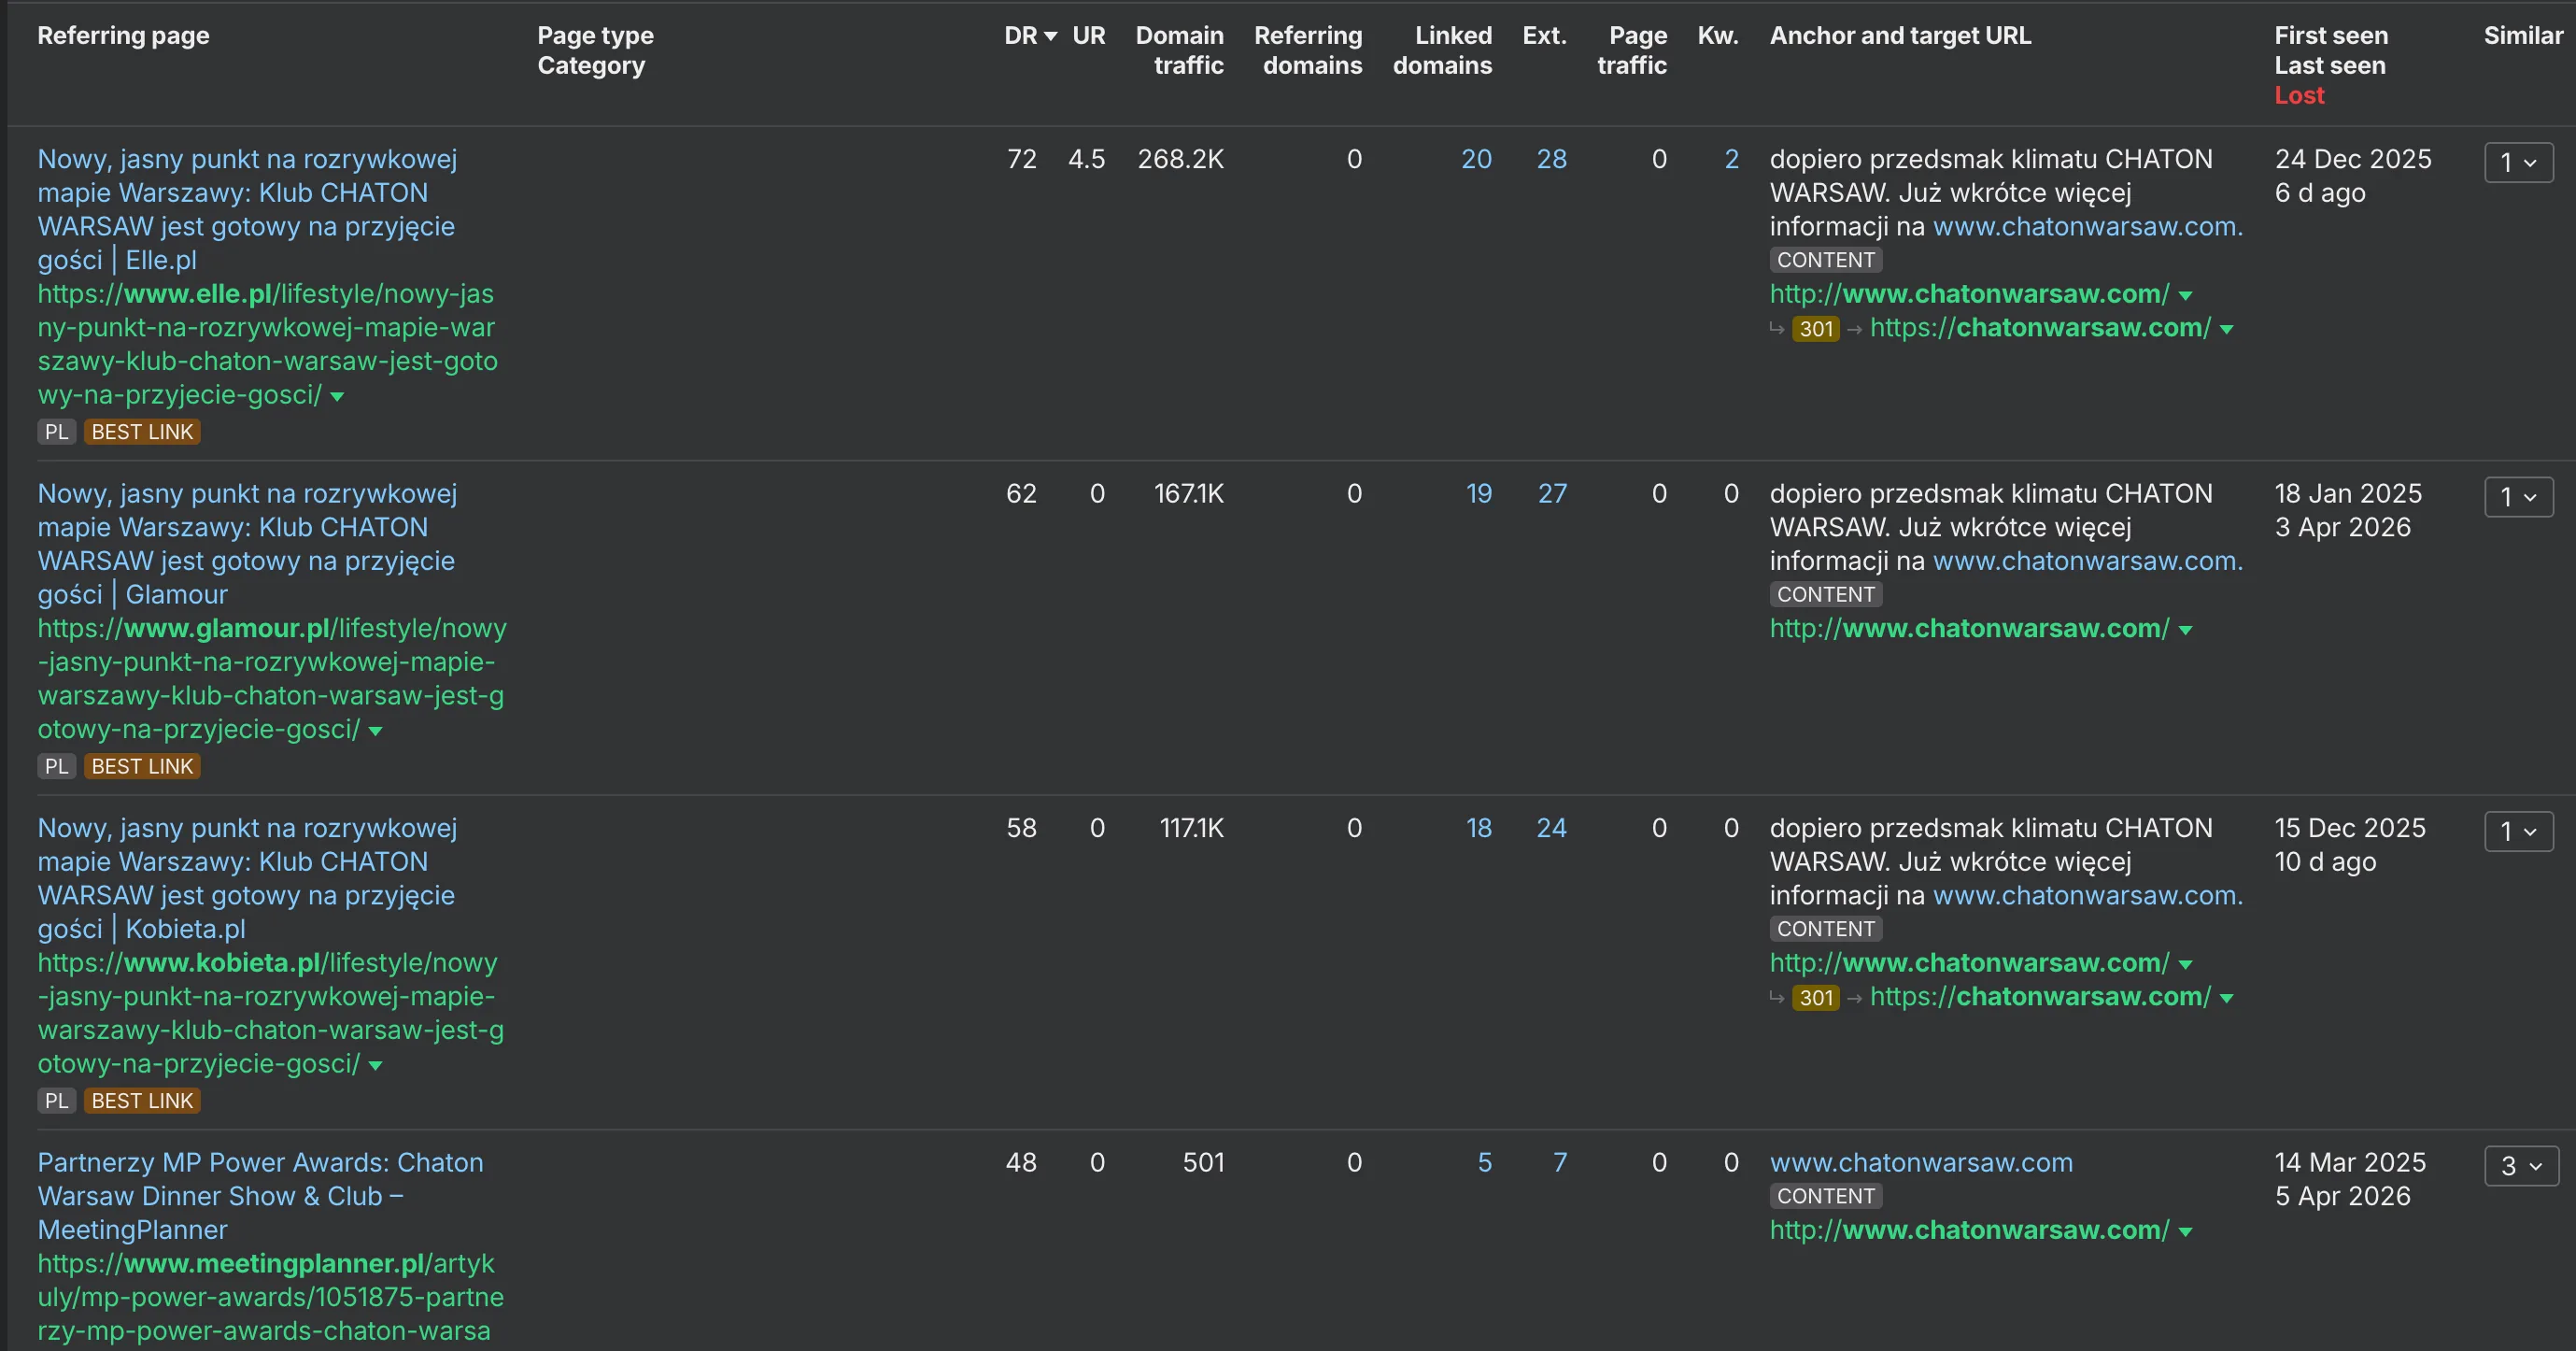Sort by the DR column header
The height and width of the screenshot is (1351, 2576).
pos(1030,35)
